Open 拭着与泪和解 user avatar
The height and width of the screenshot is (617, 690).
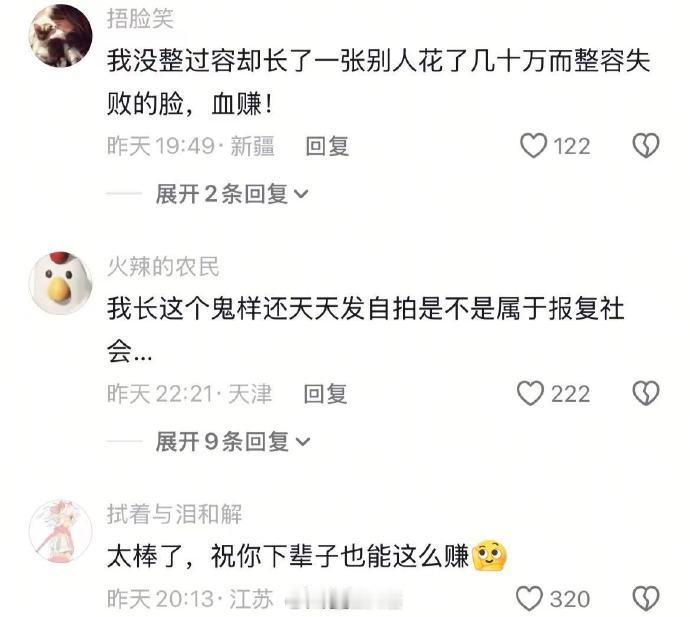pyautogui.click(x=60, y=531)
